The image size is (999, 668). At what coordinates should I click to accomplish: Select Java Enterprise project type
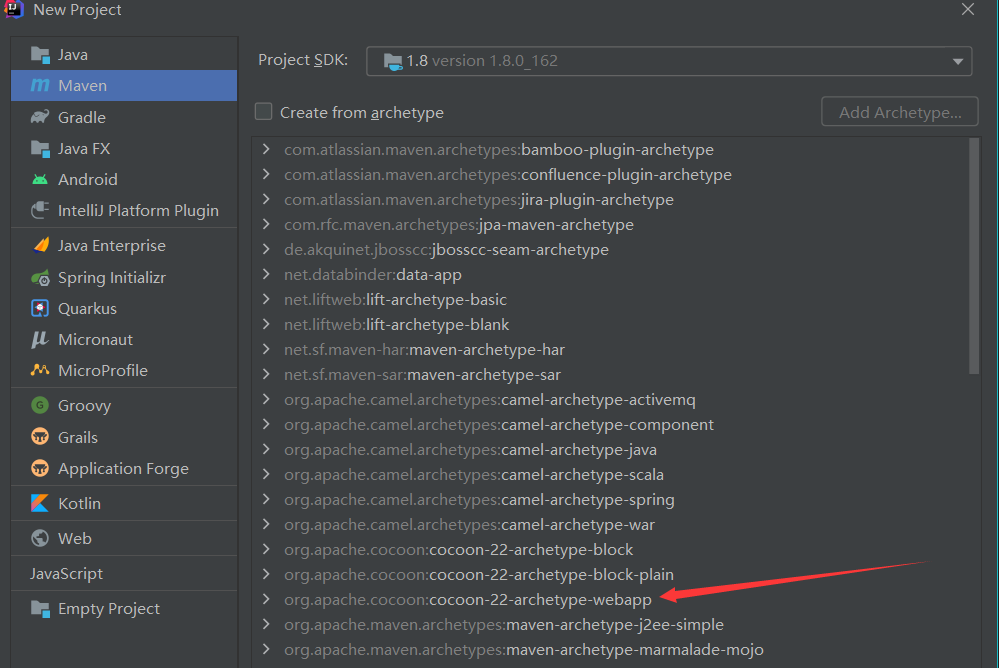(x=124, y=245)
